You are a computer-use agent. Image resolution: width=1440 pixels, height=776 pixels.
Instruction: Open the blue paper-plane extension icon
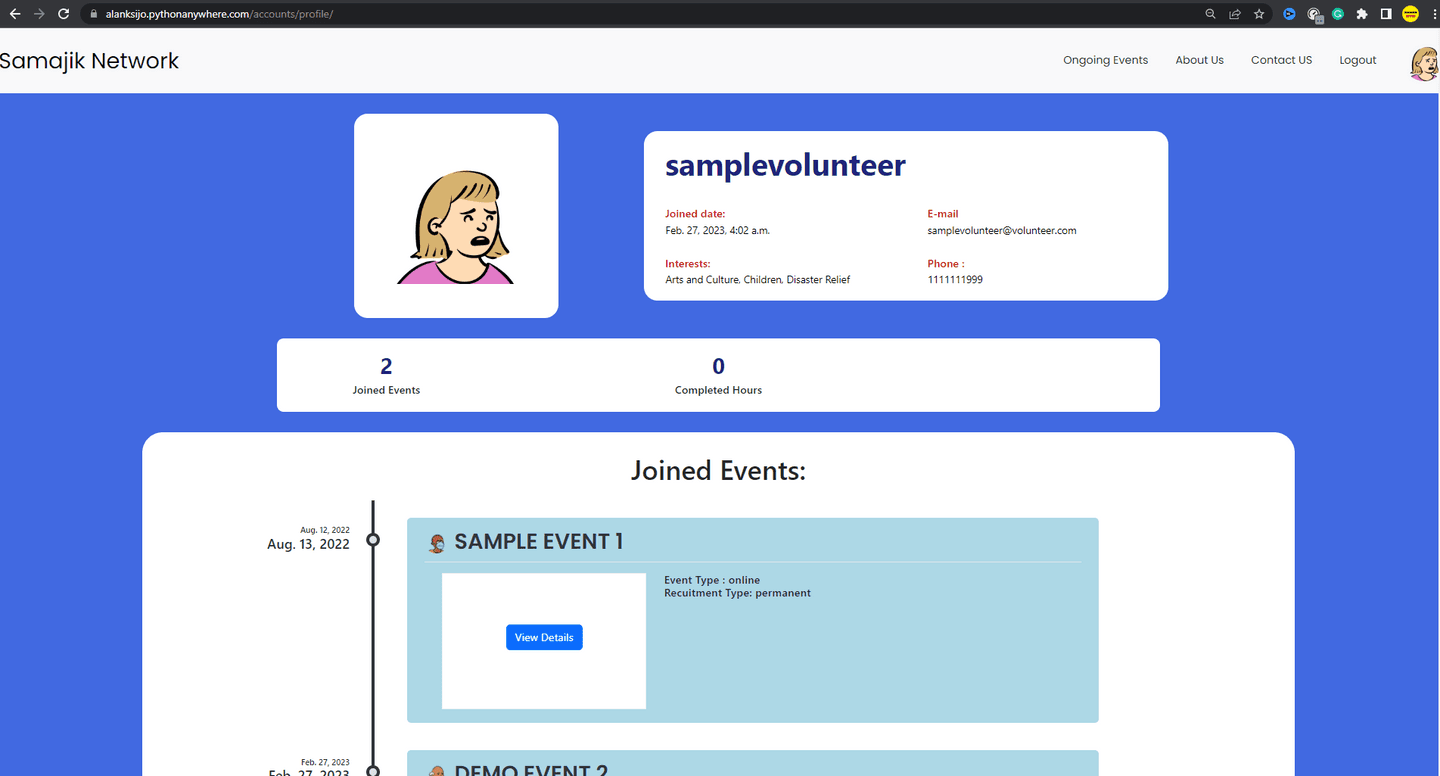tap(1290, 14)
